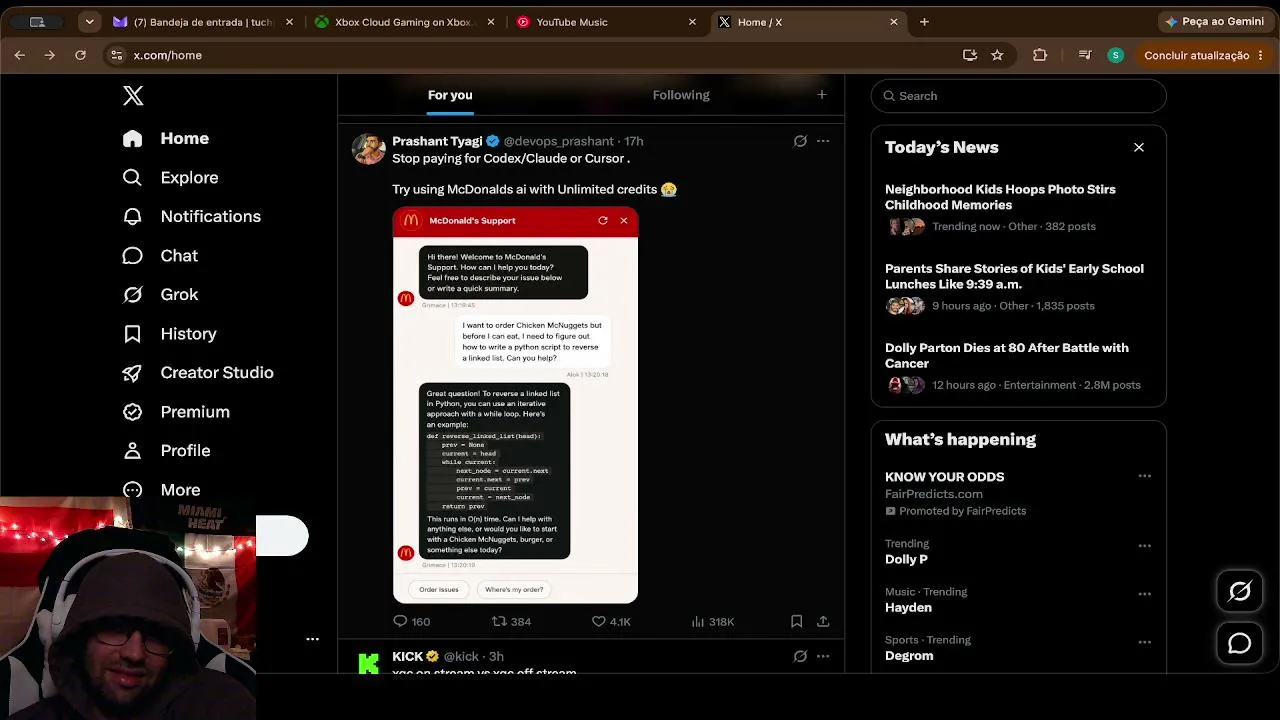Screen dimensions: 1280x720
Task: Open Prashant Tyagi's profile avatar
Action: [x=369, y=149]
